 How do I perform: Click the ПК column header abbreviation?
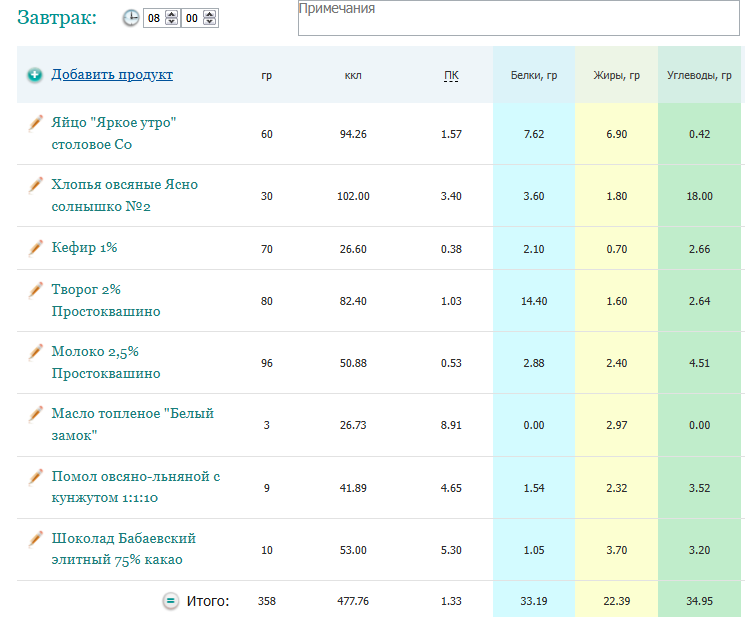451,76
